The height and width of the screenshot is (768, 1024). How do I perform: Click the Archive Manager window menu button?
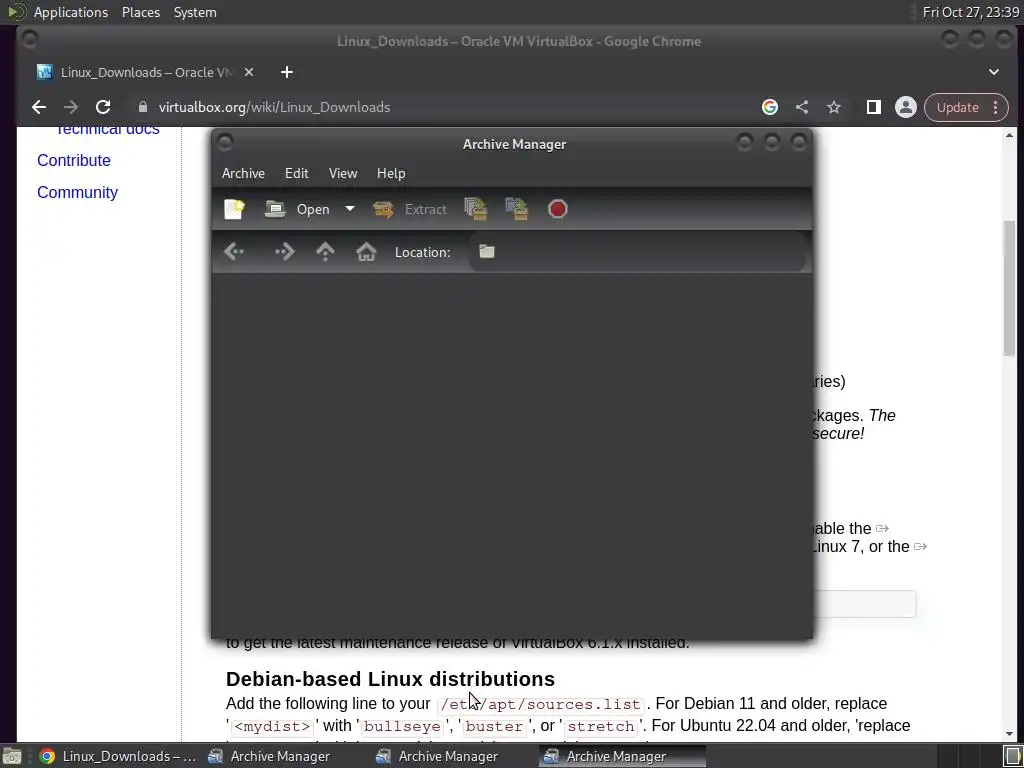[225, 142]
